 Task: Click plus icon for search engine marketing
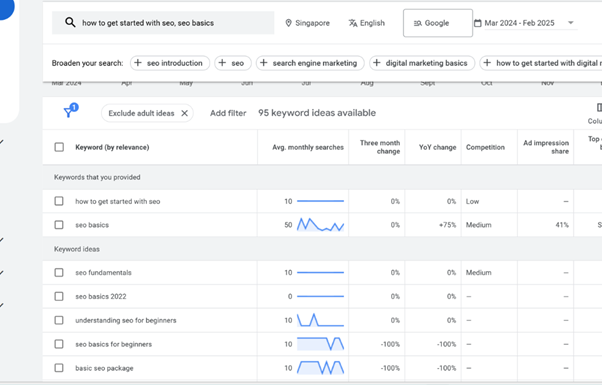click(264, 63)
